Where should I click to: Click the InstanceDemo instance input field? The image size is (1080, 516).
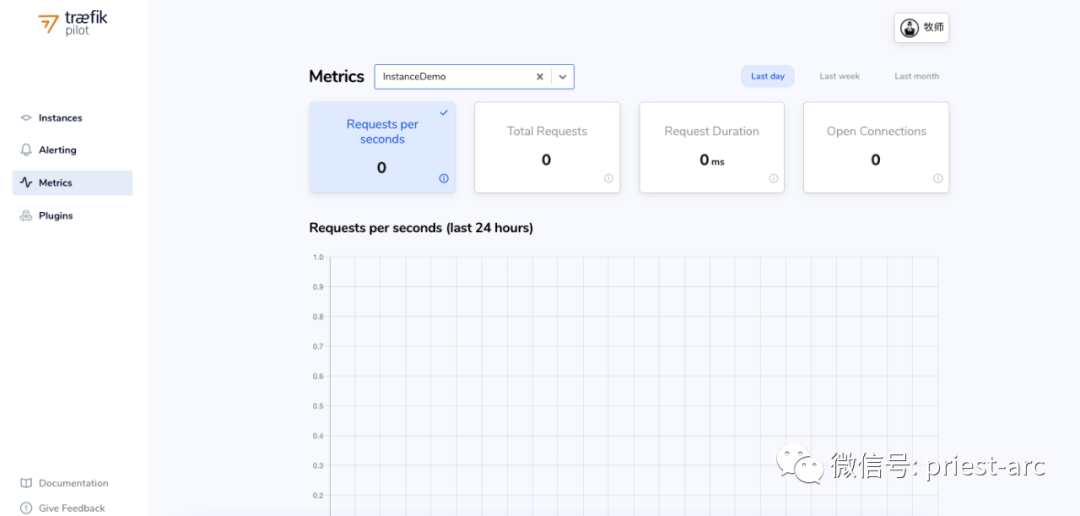(450, 77)
